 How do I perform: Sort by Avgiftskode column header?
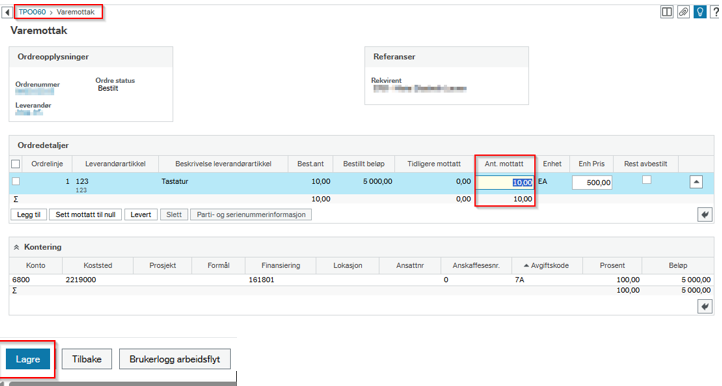tap(546, 265)
